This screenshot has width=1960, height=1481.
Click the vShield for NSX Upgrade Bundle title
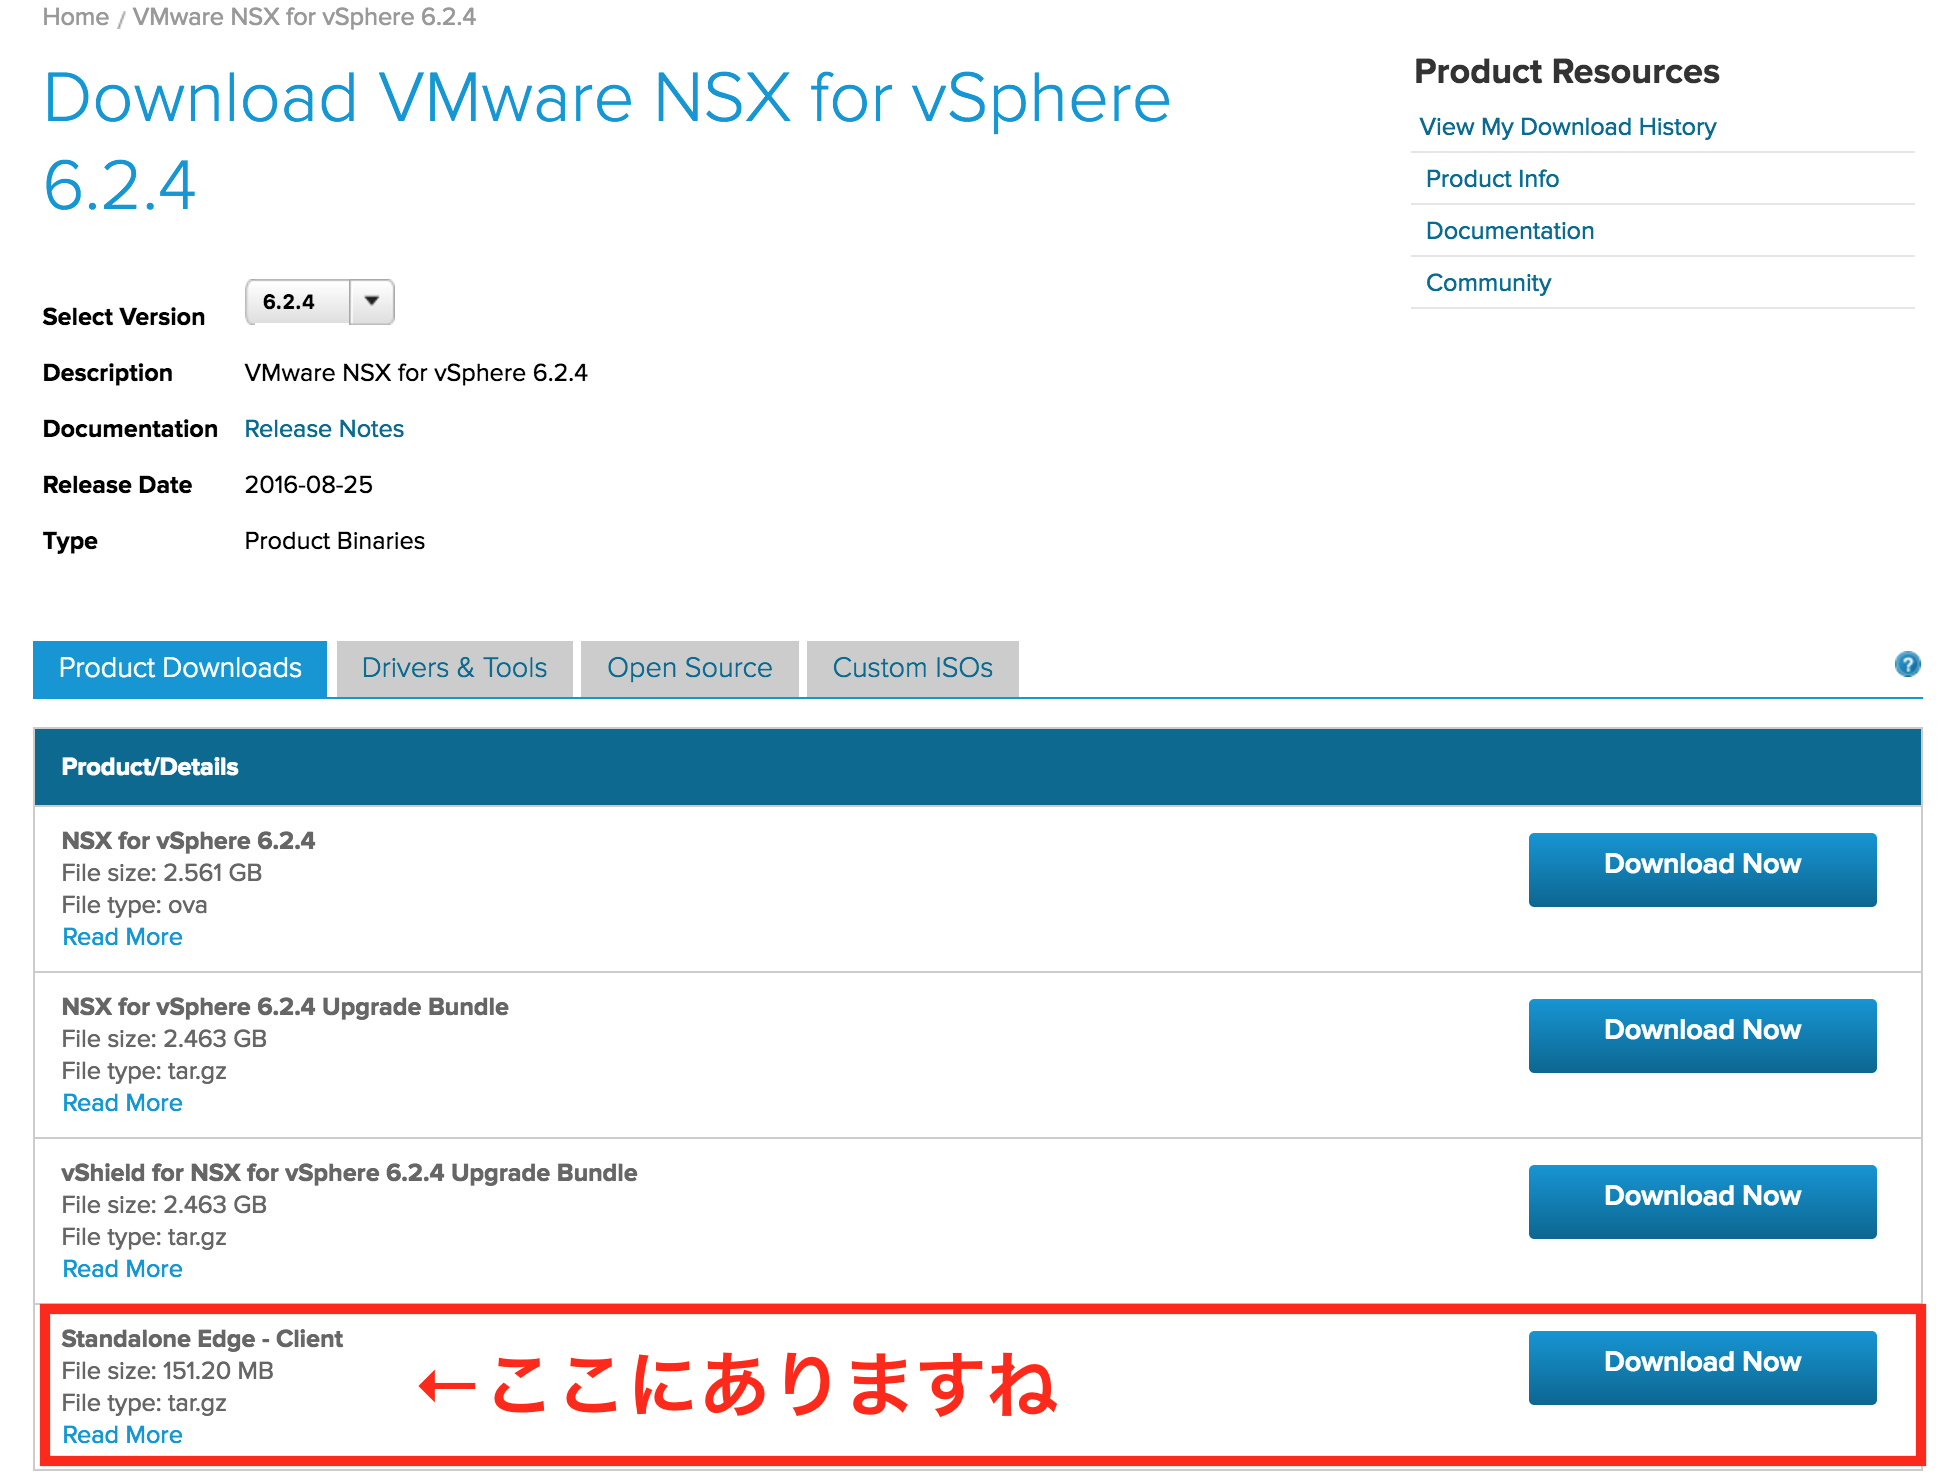click(349, 1173)
